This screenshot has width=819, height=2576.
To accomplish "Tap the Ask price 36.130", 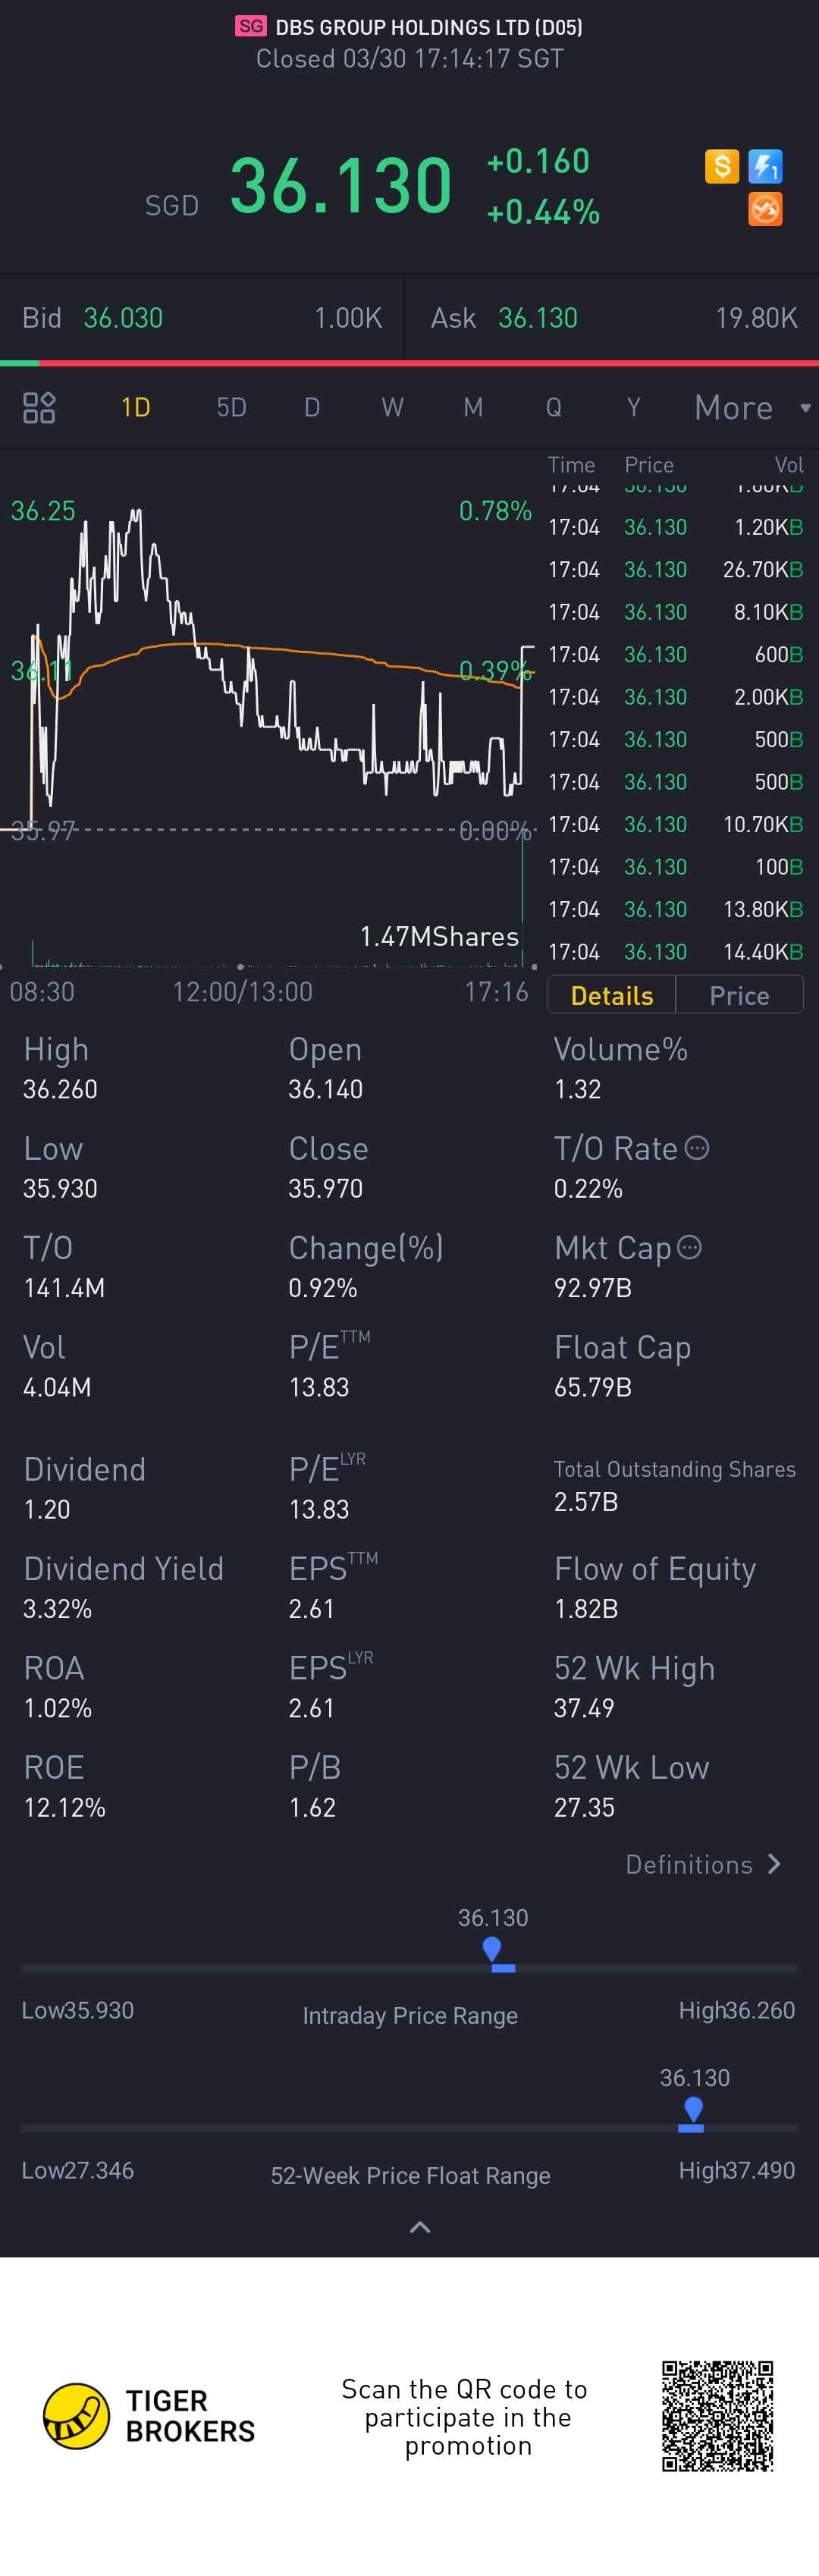I will (538, 318).
